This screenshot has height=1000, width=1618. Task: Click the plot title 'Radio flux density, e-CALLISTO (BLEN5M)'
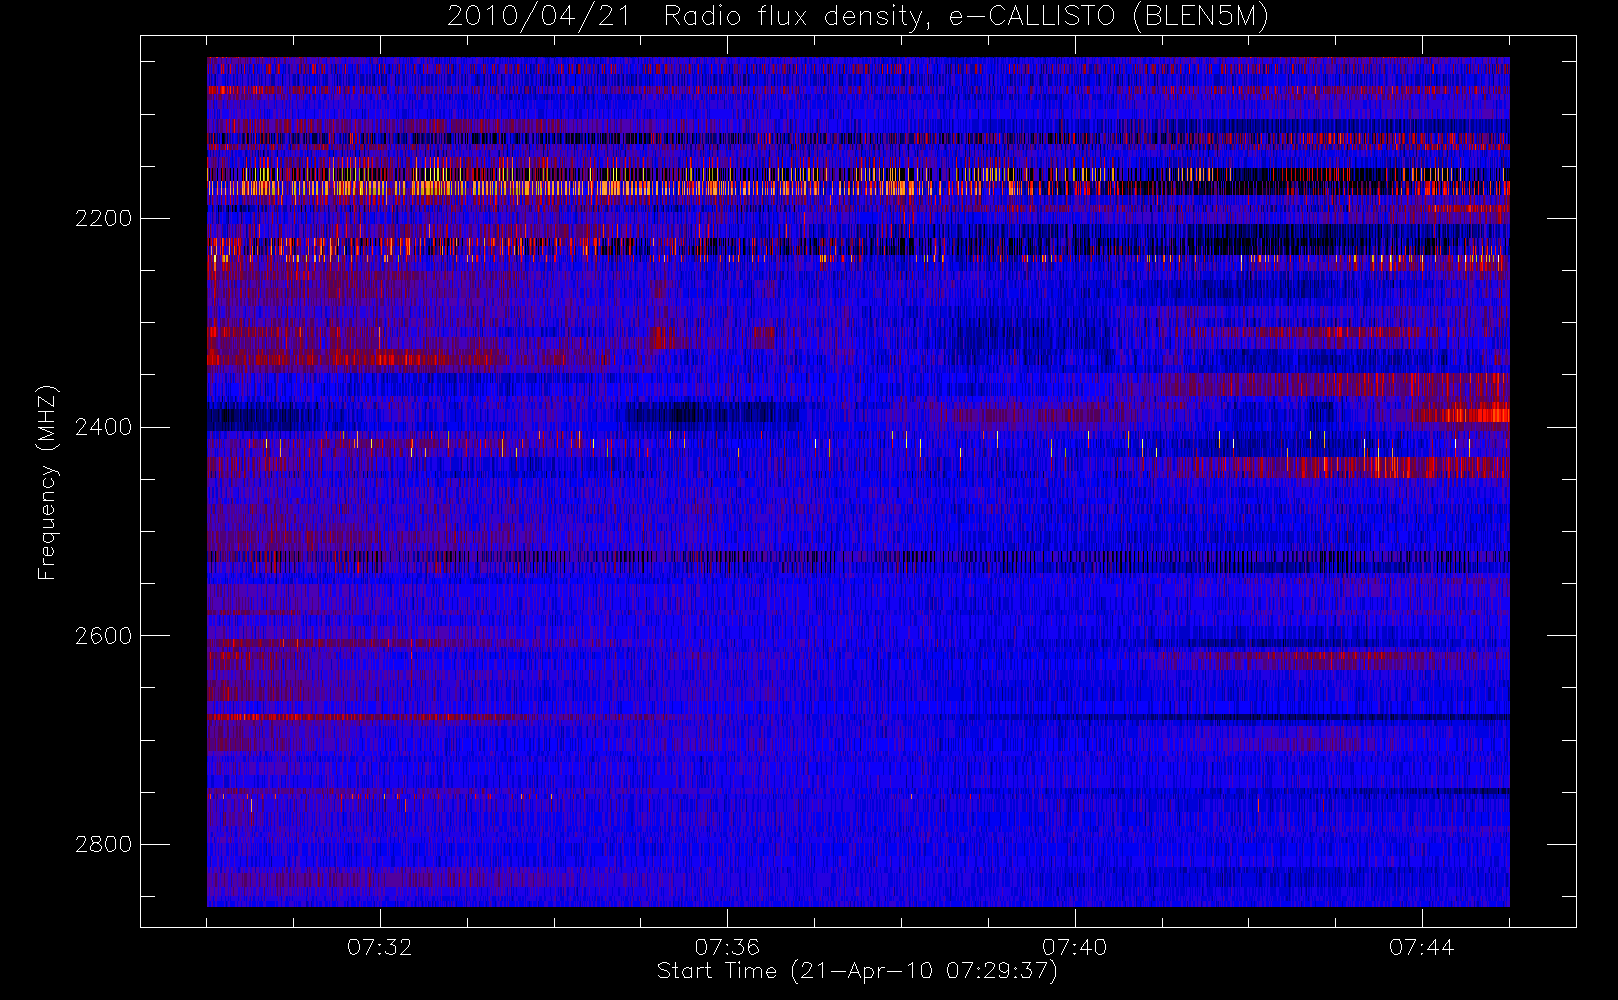pos(966,17)
